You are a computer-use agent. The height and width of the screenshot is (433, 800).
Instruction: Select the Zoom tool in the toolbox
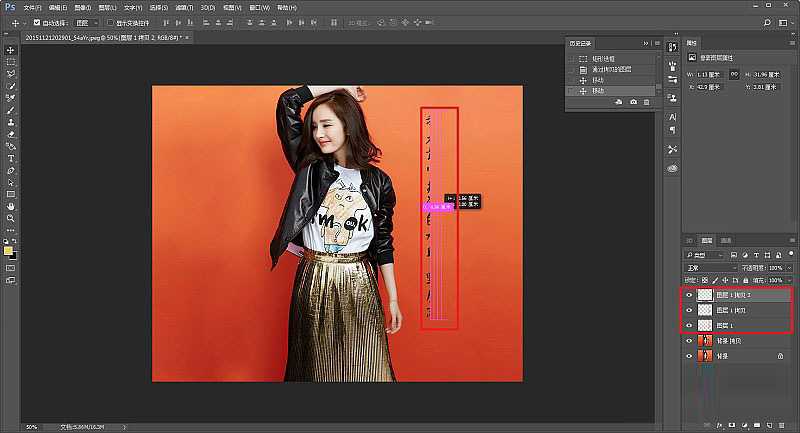tap(10, 217)
